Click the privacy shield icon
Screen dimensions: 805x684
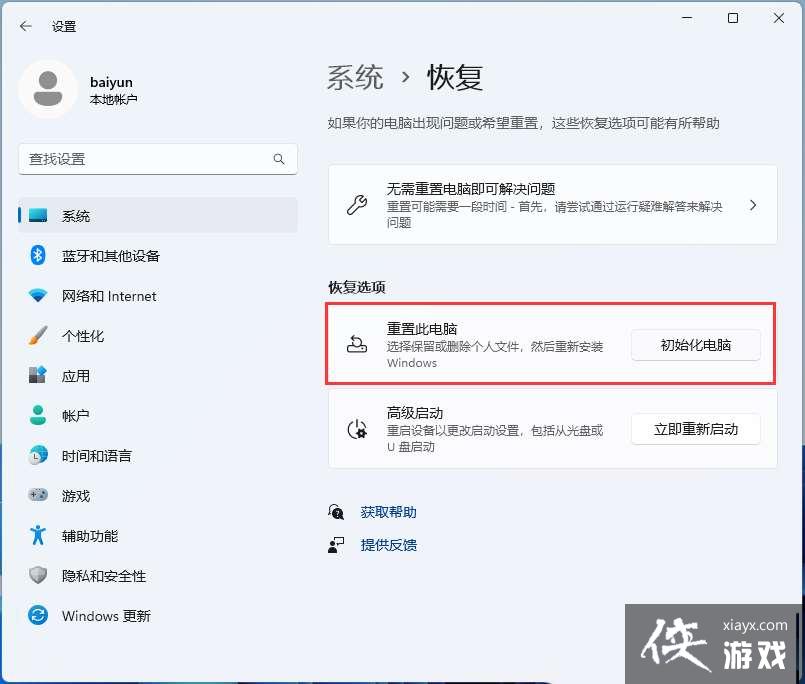(x=38, y=576)
